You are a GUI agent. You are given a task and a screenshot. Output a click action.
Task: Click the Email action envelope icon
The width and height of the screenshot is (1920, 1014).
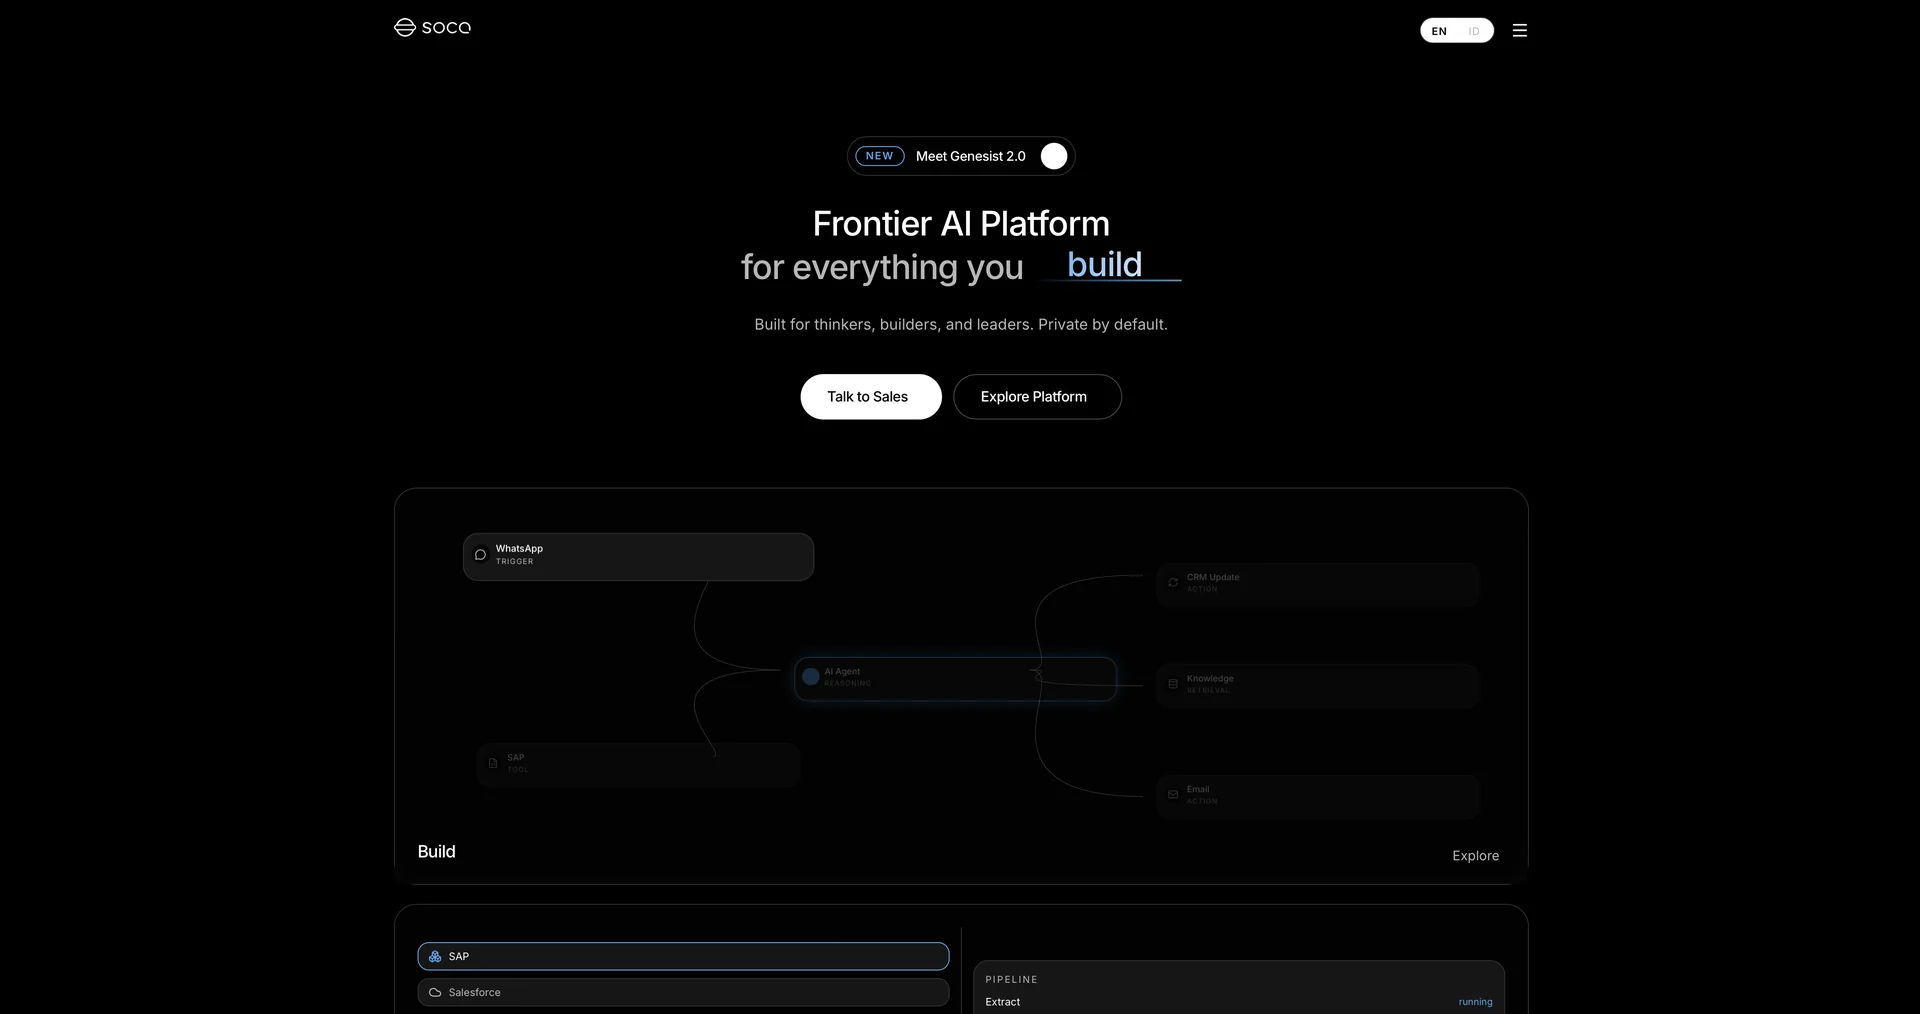(1173, 795)
